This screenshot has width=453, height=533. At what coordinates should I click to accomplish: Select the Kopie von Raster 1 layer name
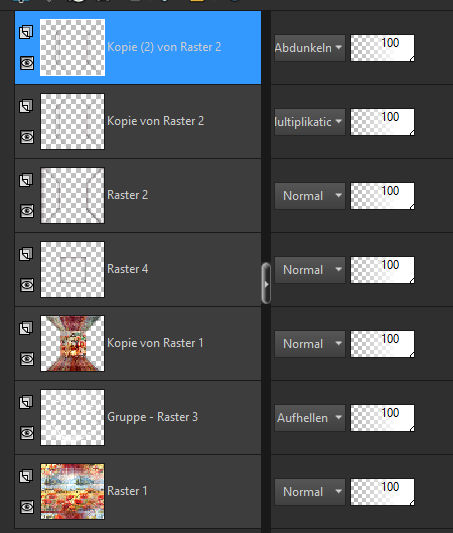pos(155,343)
